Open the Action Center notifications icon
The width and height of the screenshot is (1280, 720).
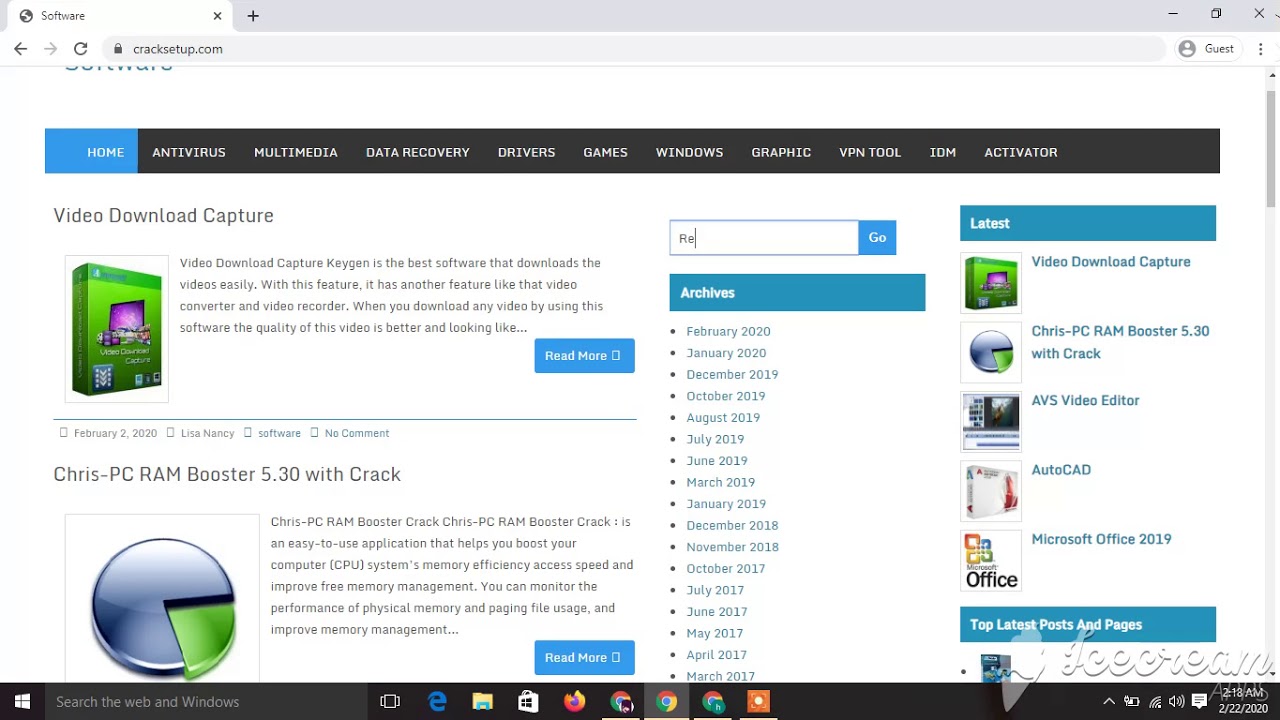(1199, 702)
